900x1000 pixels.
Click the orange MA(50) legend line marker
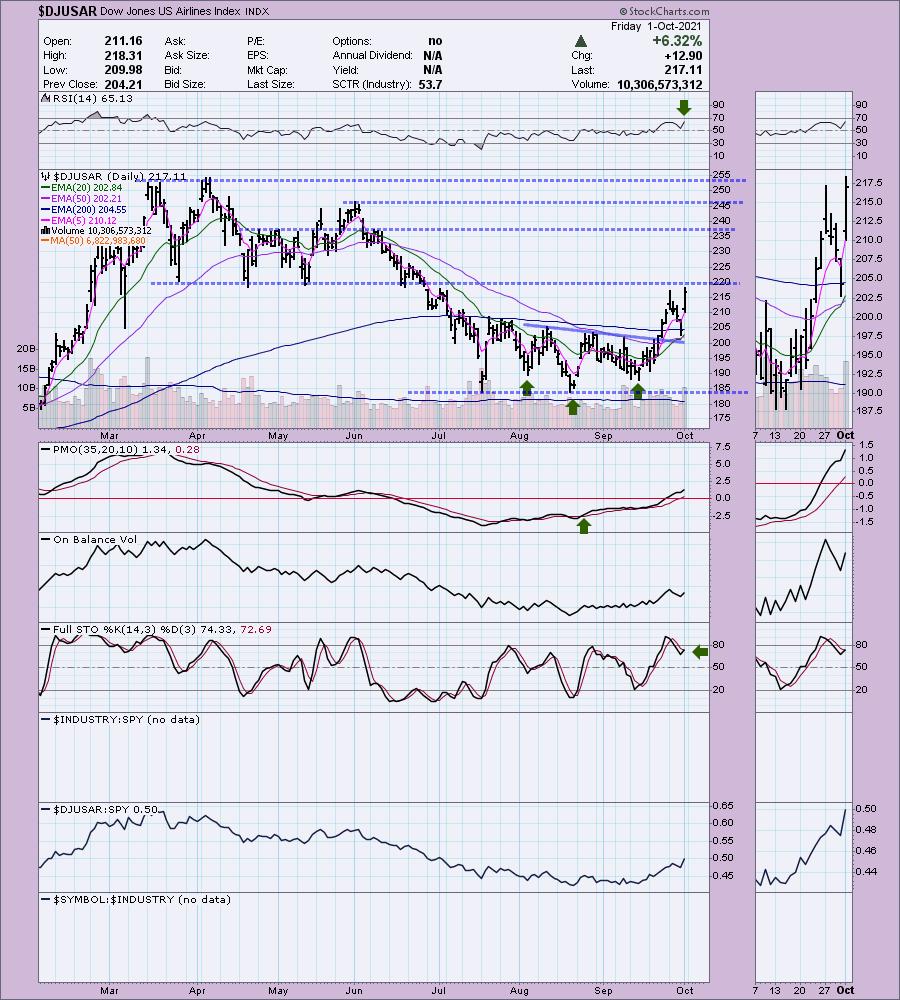(45, 241)
